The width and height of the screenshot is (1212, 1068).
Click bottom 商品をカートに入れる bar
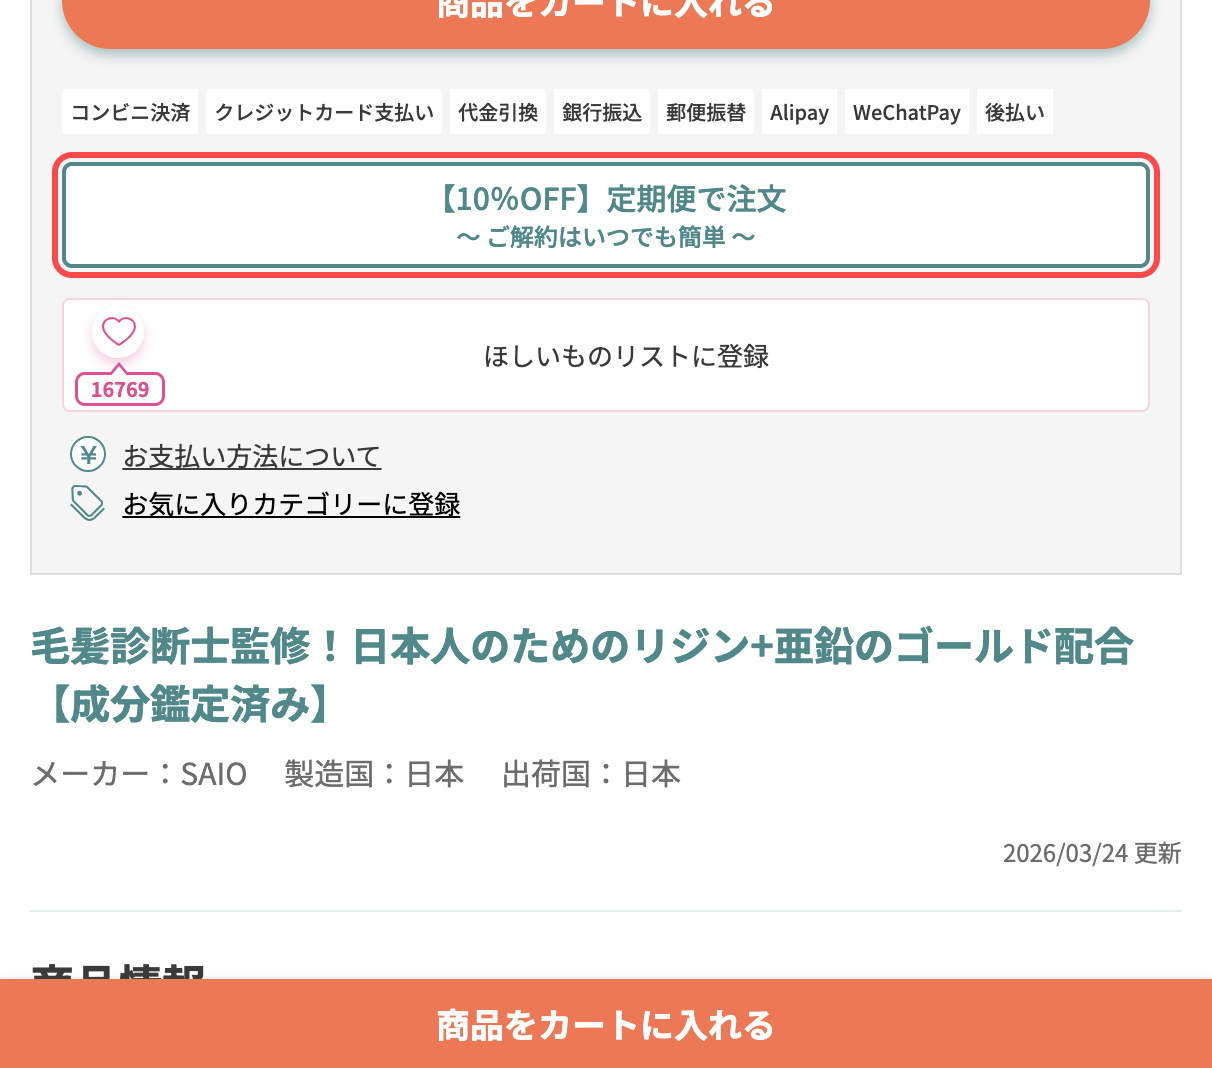(606, 1024)
